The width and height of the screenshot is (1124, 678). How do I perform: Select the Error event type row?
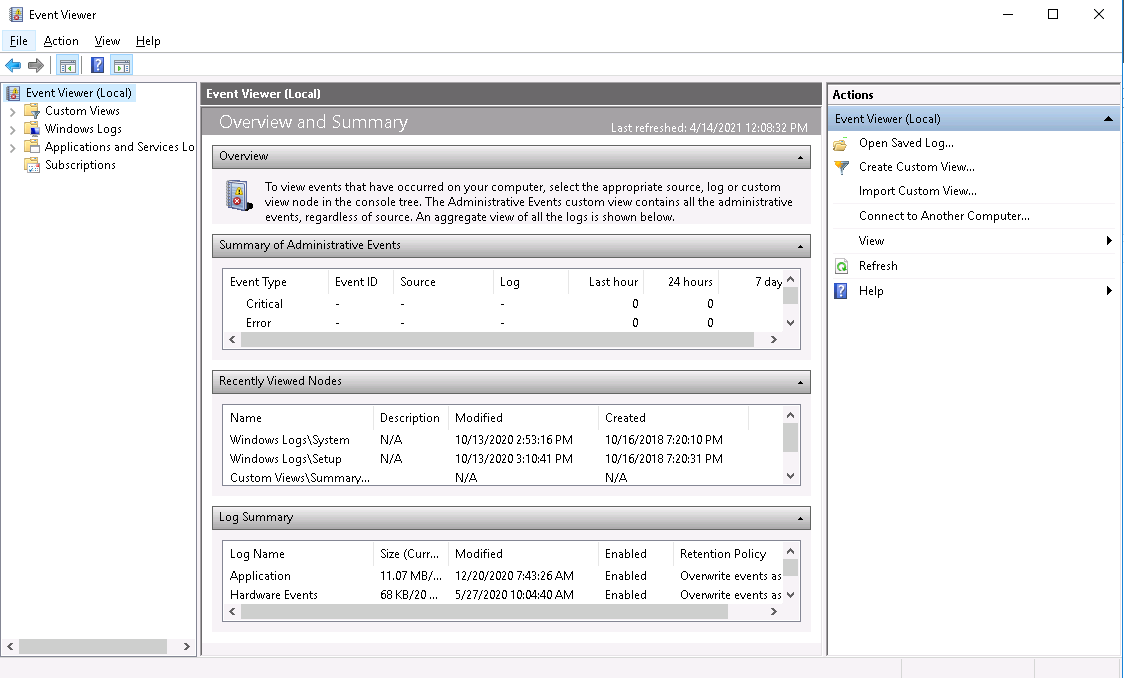(502, 323)
